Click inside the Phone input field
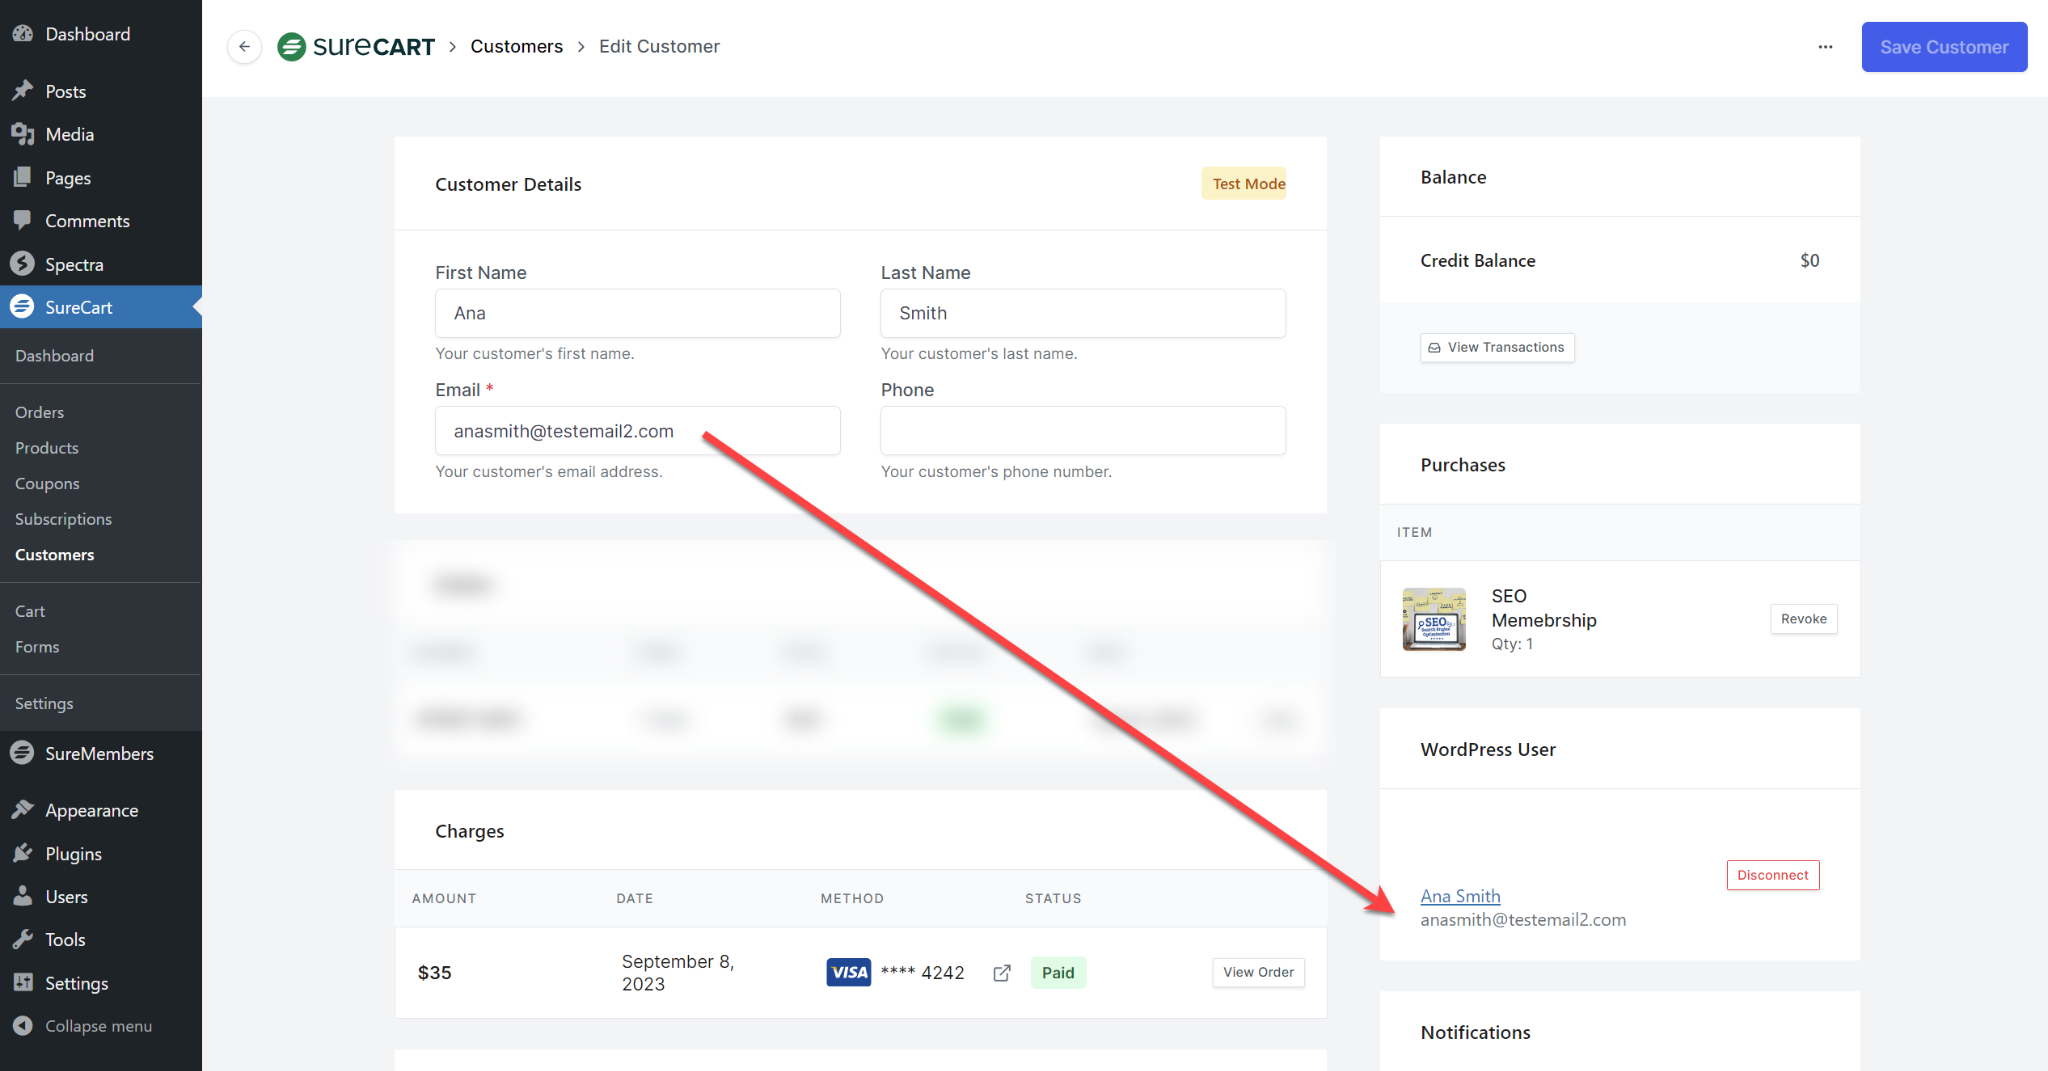Image resolution: width=2048 pixels, height=1071 pixels. (x=1082, y=431)
